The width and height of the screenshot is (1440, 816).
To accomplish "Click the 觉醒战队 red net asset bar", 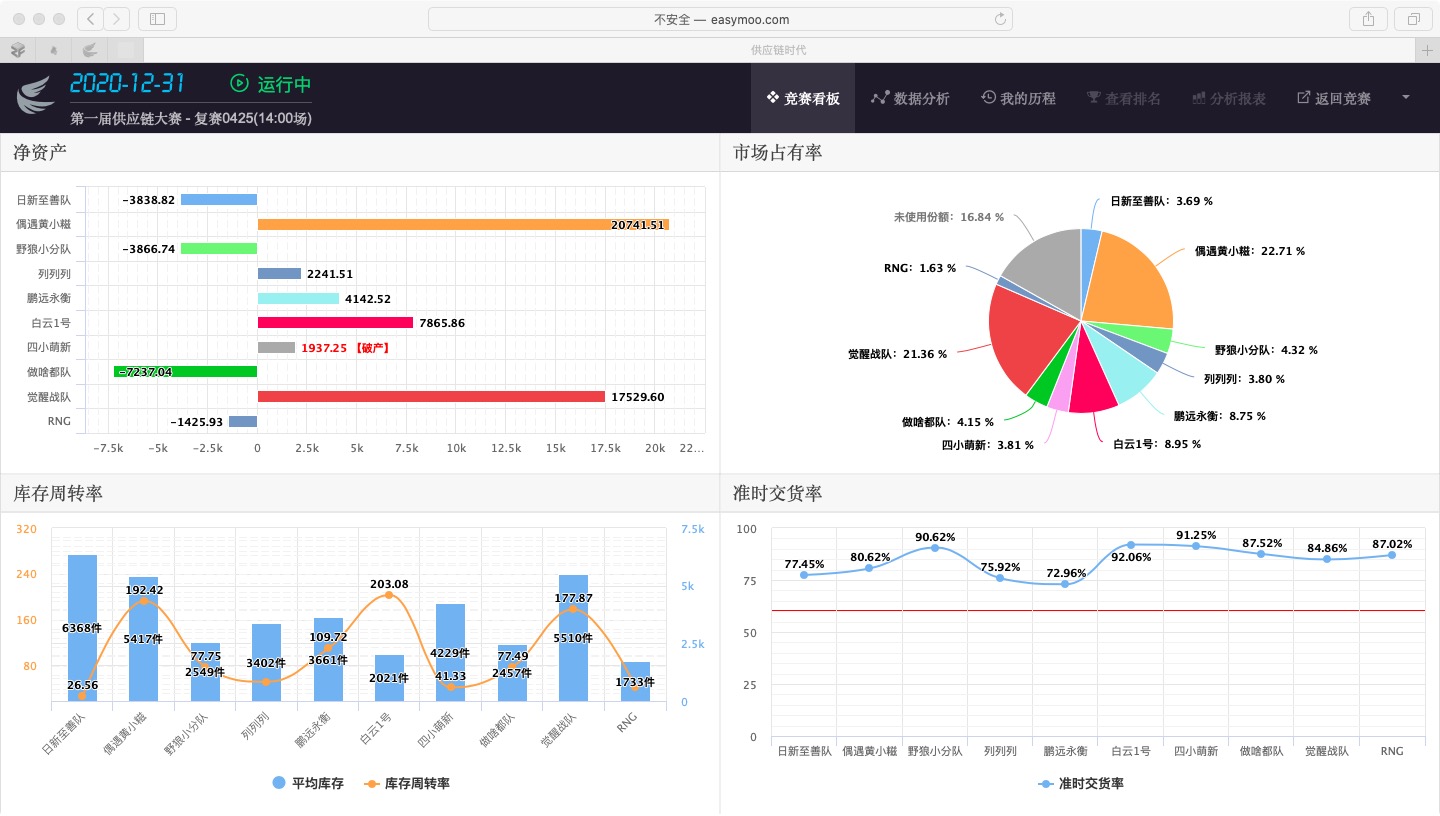I will click(431, 397).
